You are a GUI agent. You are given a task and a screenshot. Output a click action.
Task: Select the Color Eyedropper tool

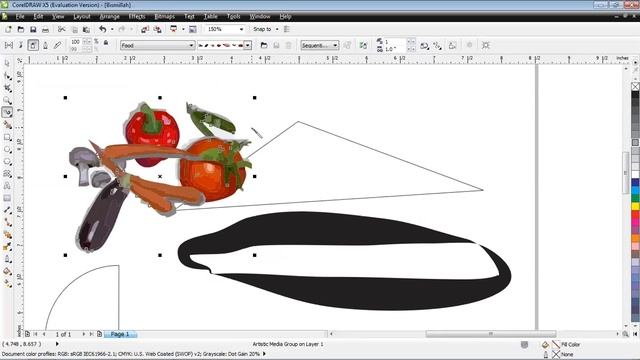[x=7, y=247]
